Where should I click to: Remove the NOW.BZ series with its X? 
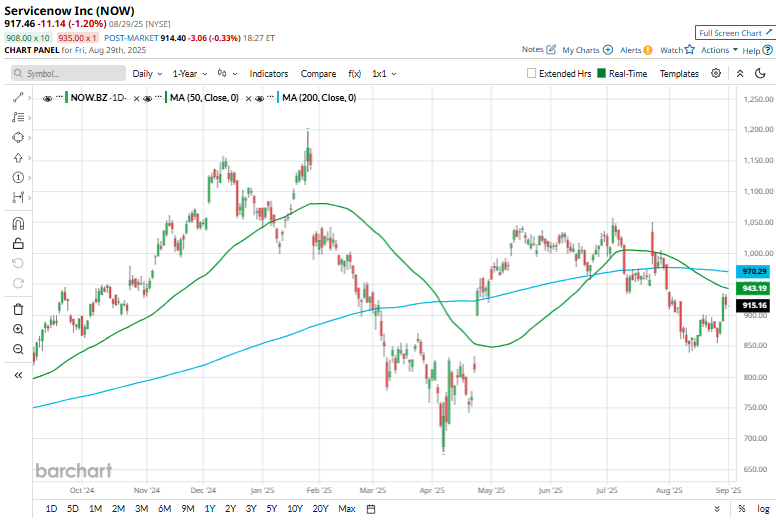(136, 98)
